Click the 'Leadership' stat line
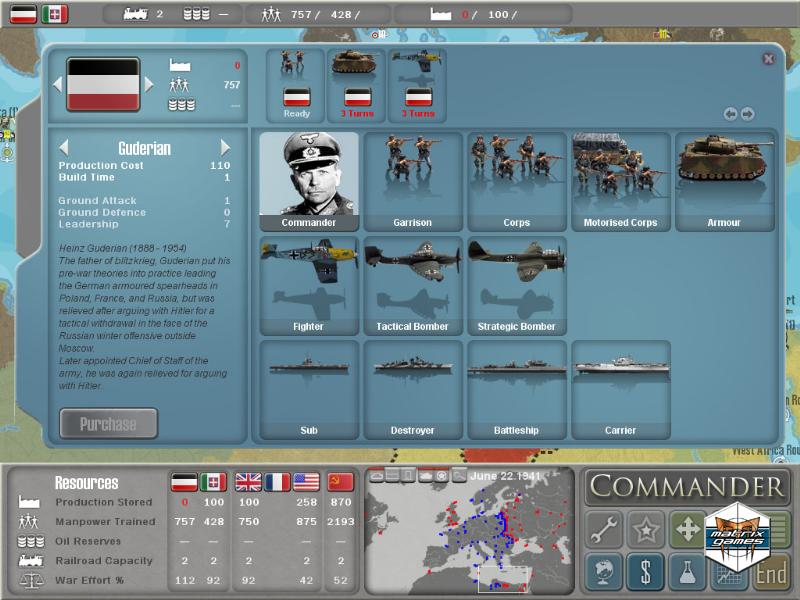800x600 pixels. pos(144,224)
